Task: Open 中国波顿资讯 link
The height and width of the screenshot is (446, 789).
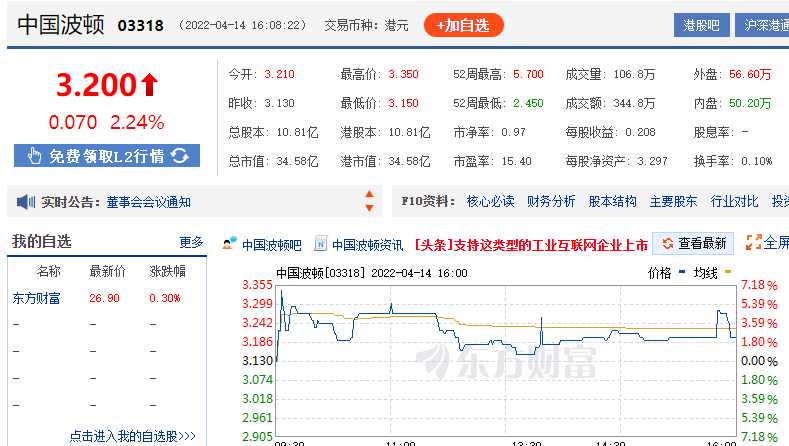Action: pyautogui.click(x=367, y=245)
